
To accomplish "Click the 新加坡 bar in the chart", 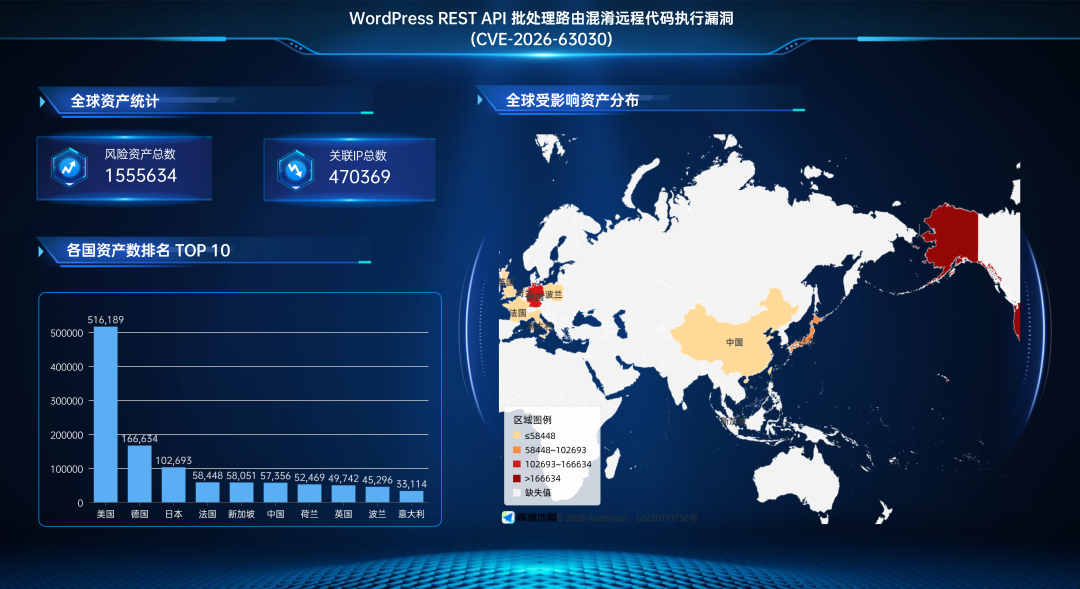I will click(x=241, y=492).
